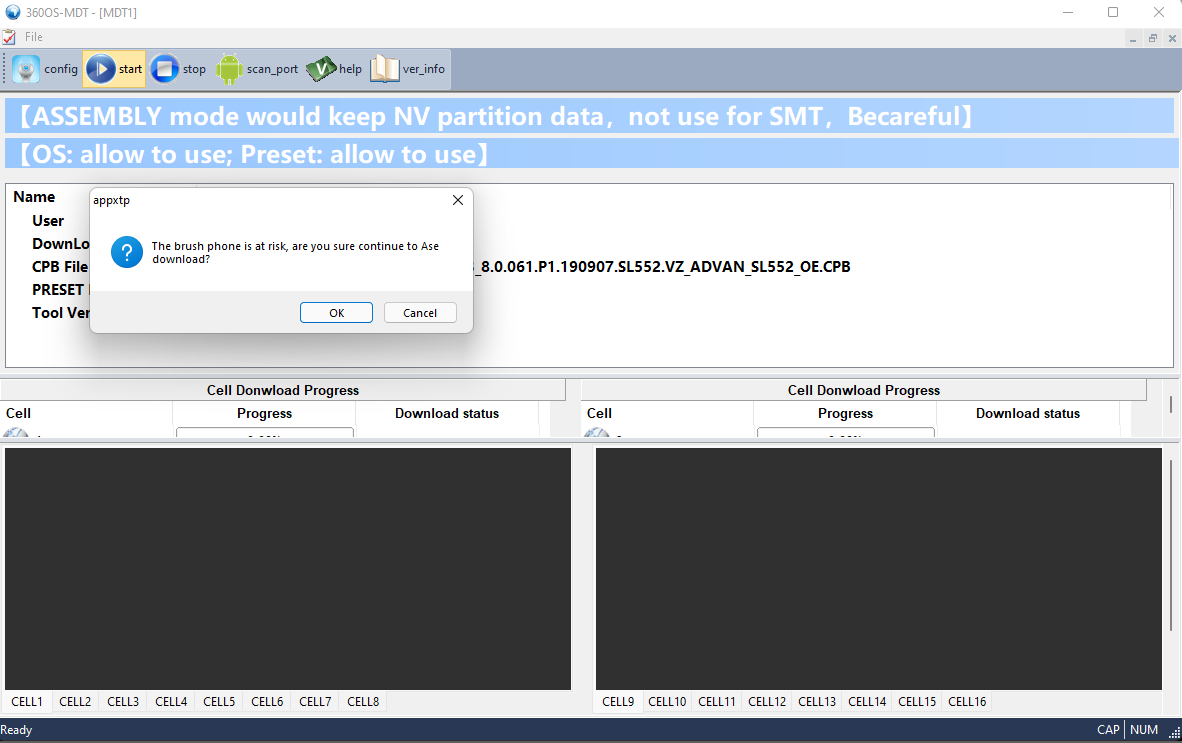Click the left Progress column header
1182x743 pixels.
pyautogui.click(x=264, y=413)
